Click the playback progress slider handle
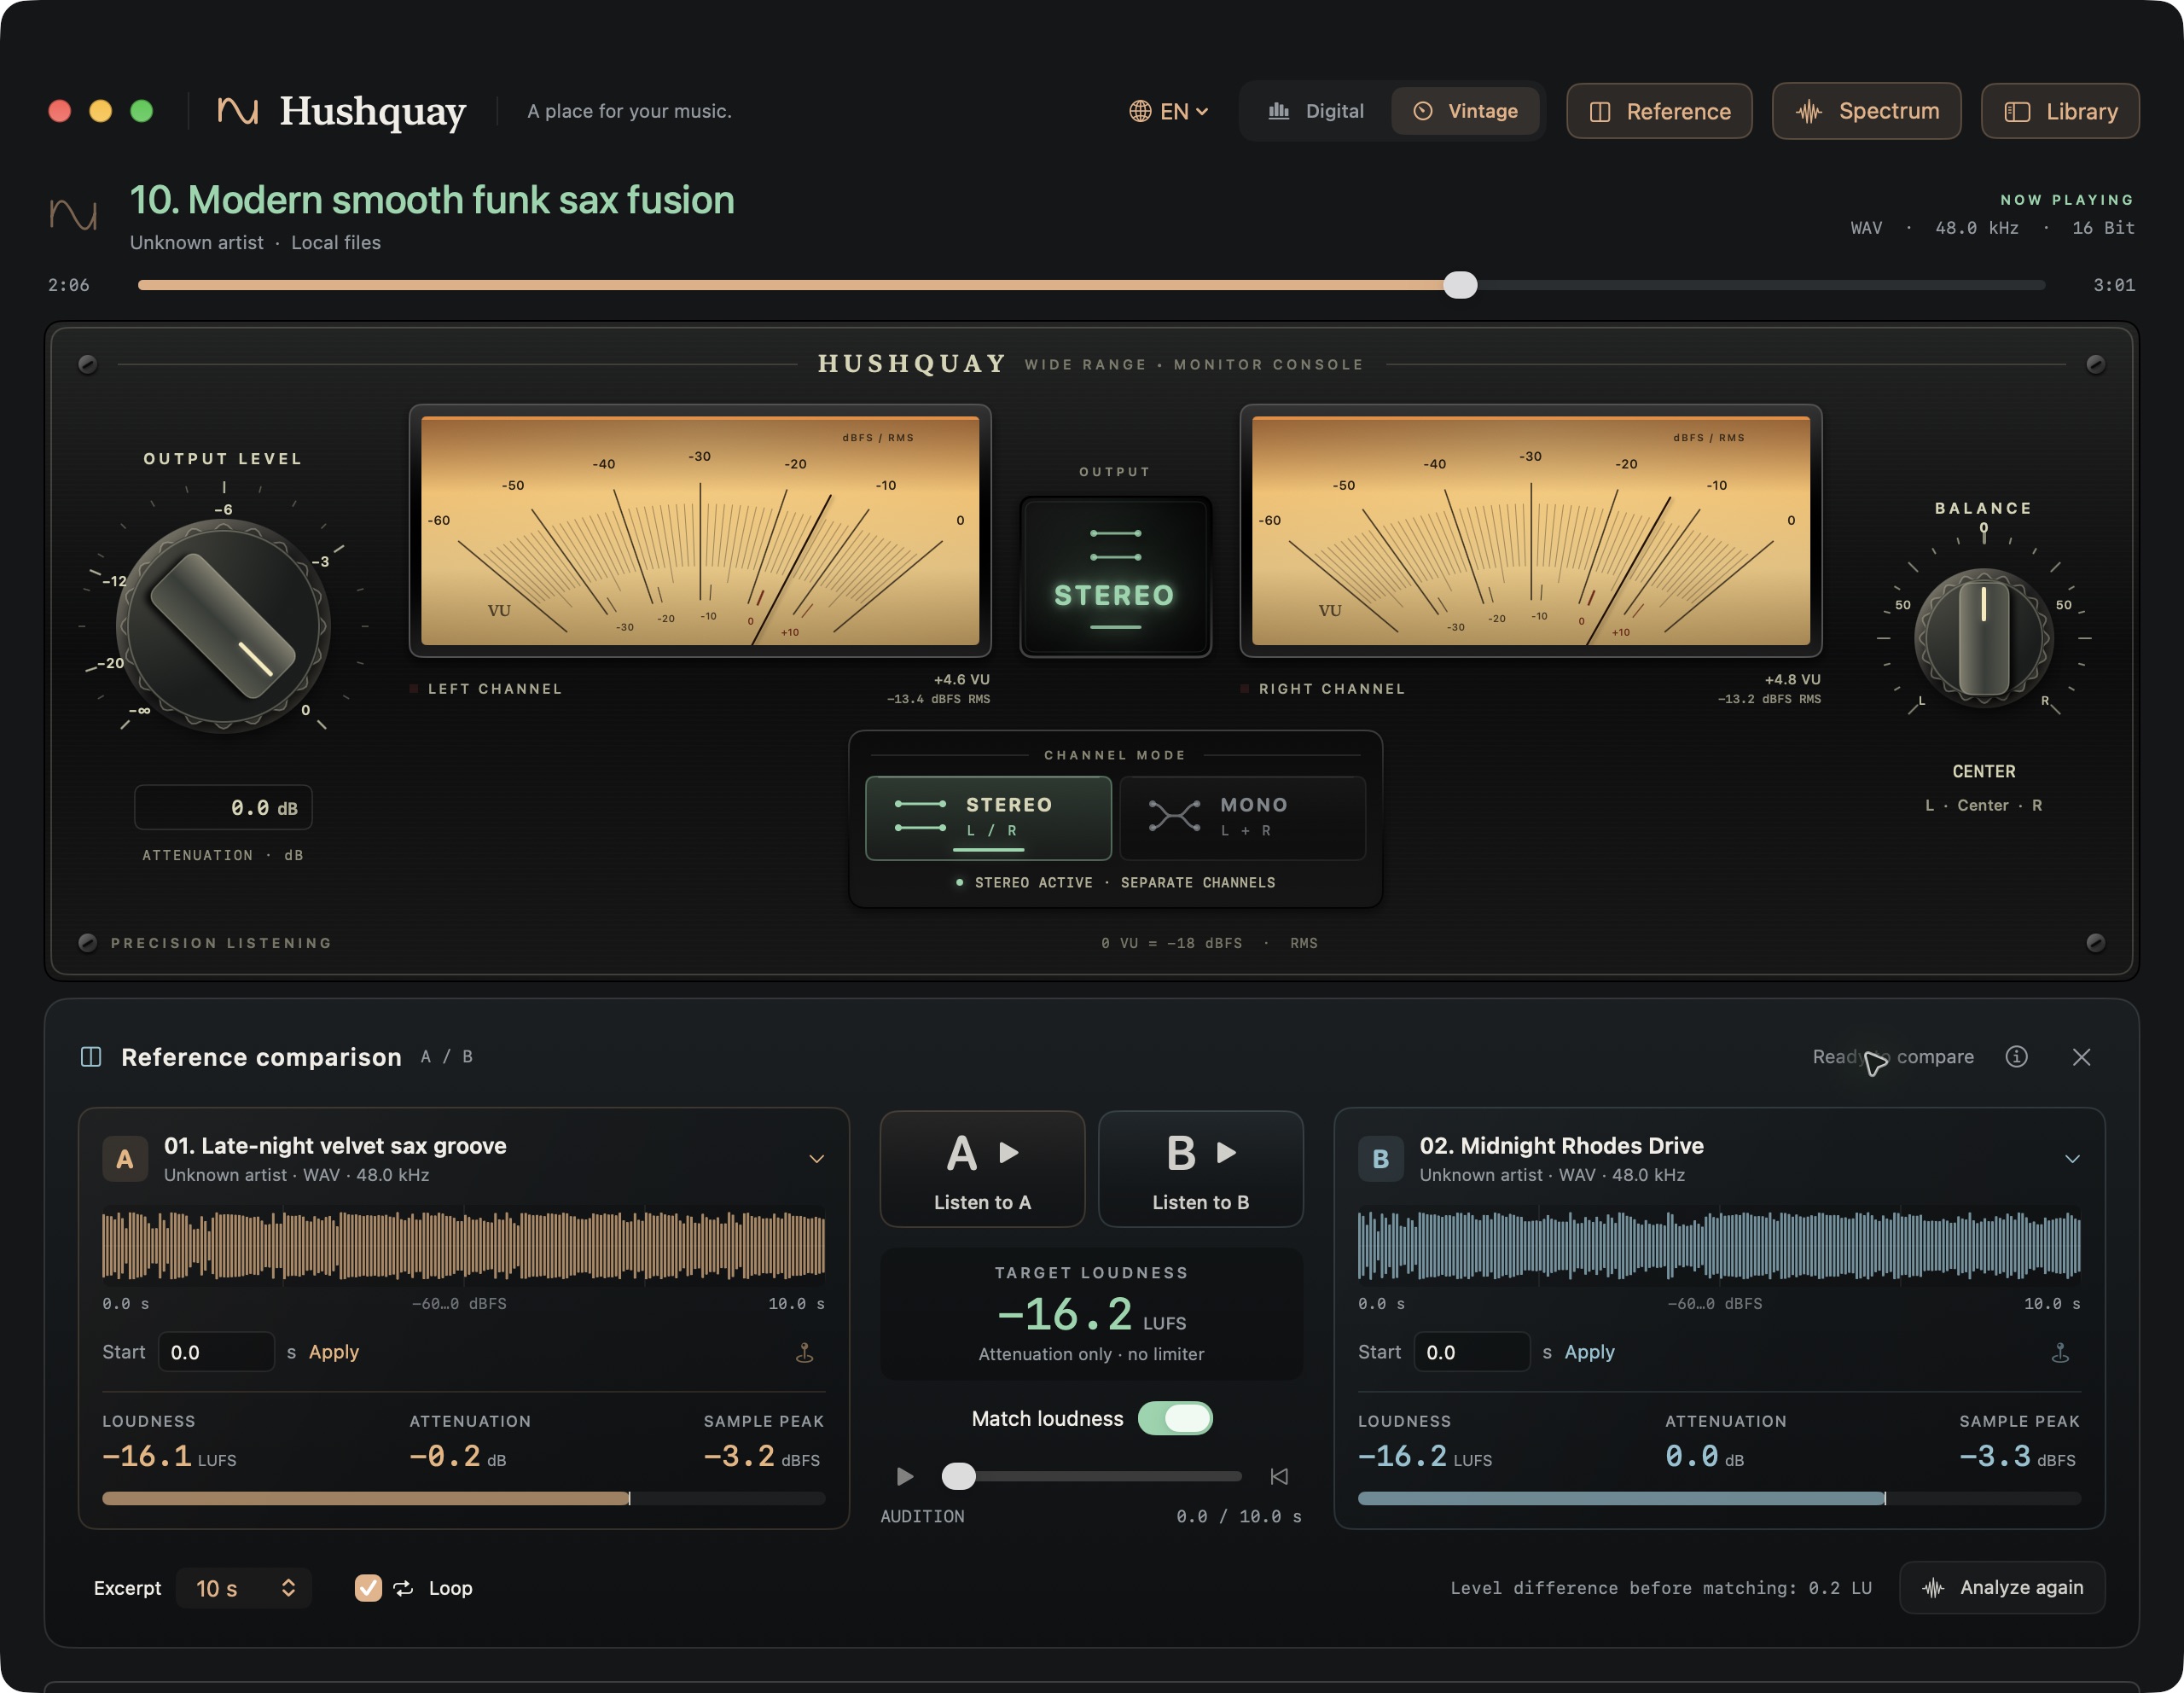 (1460, 285)
